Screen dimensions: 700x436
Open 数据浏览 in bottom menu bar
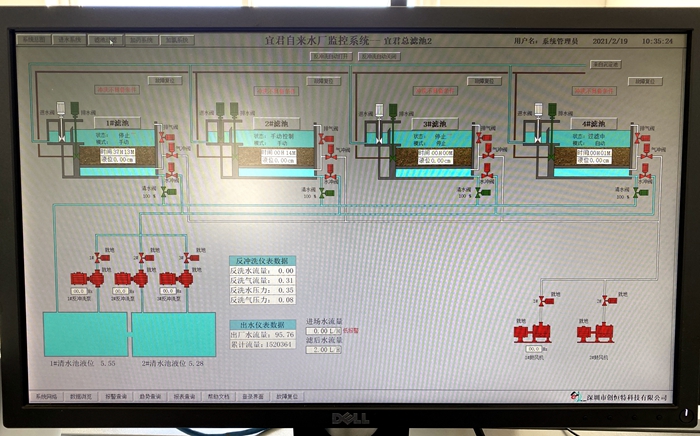pyautogui.click(x=81, y=396)
